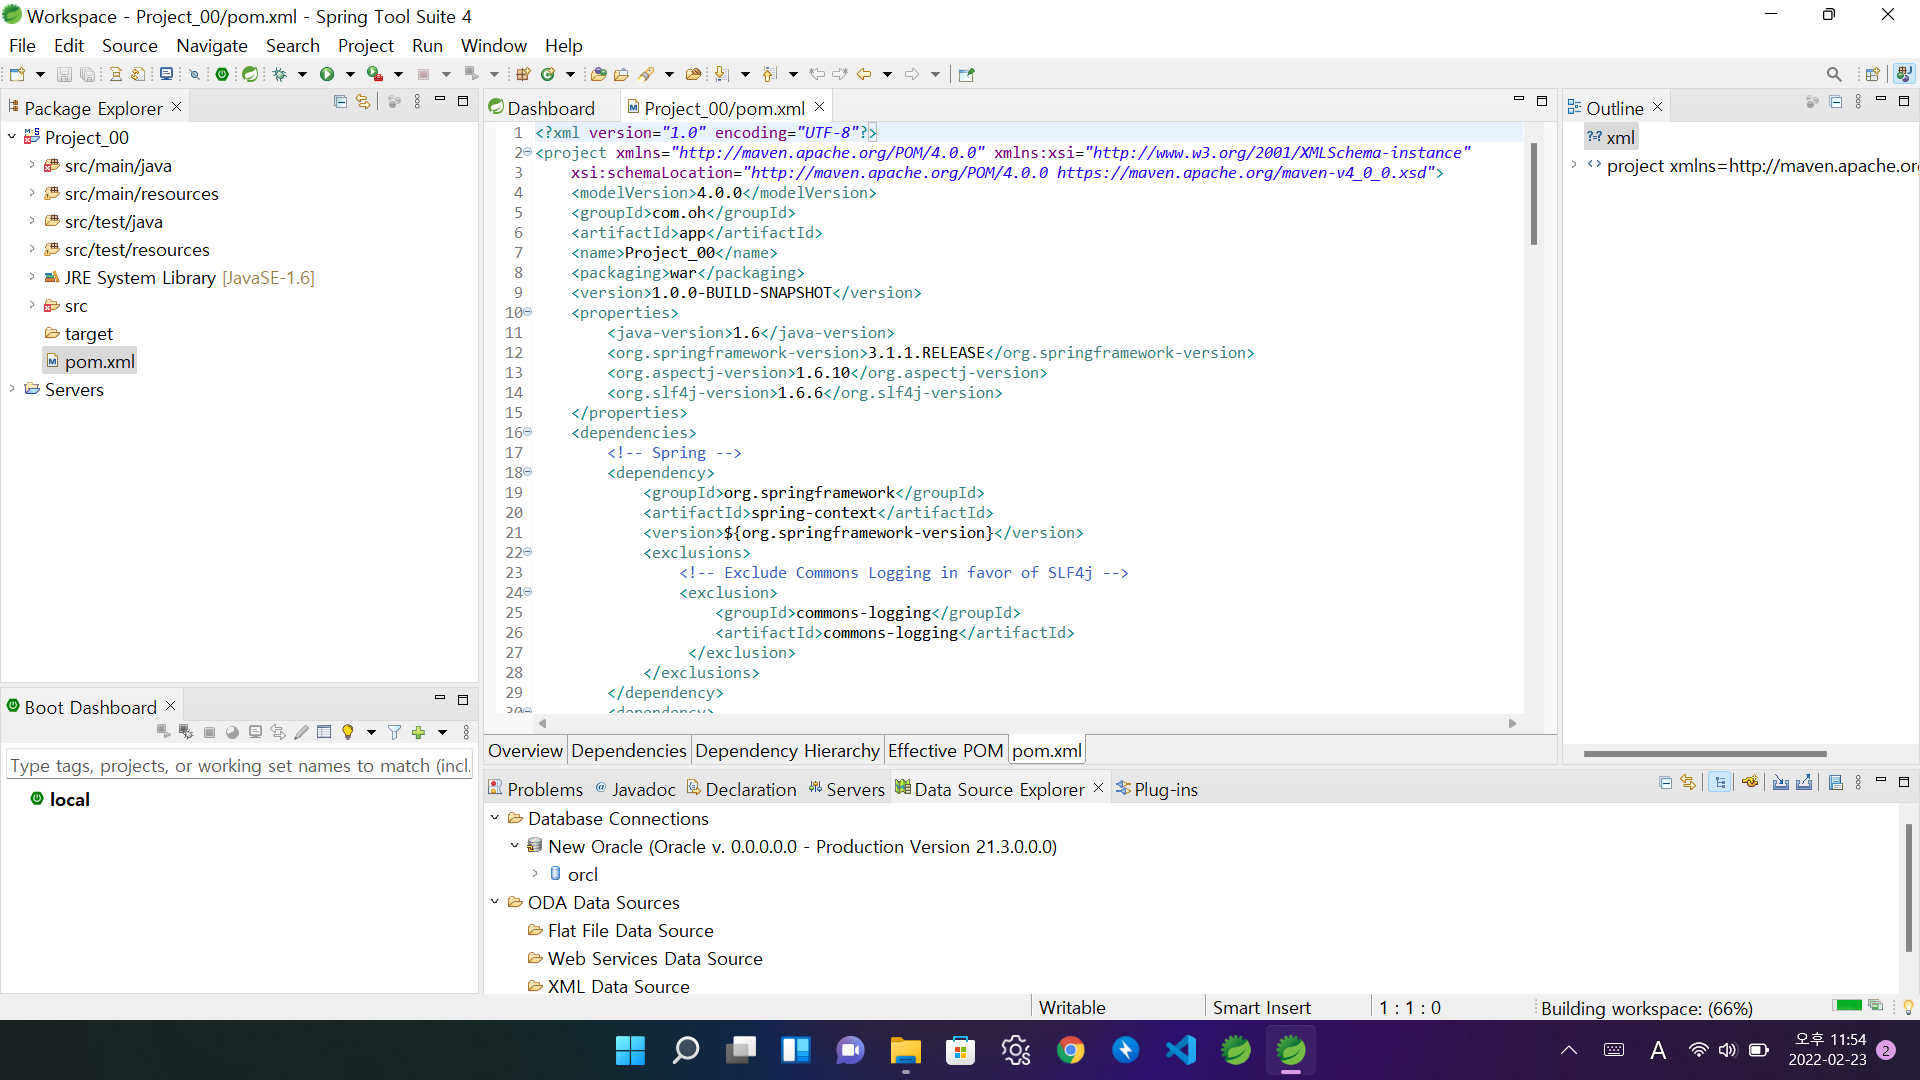
Task: Collapse the ODA Data Sources node
Action: 494,902
